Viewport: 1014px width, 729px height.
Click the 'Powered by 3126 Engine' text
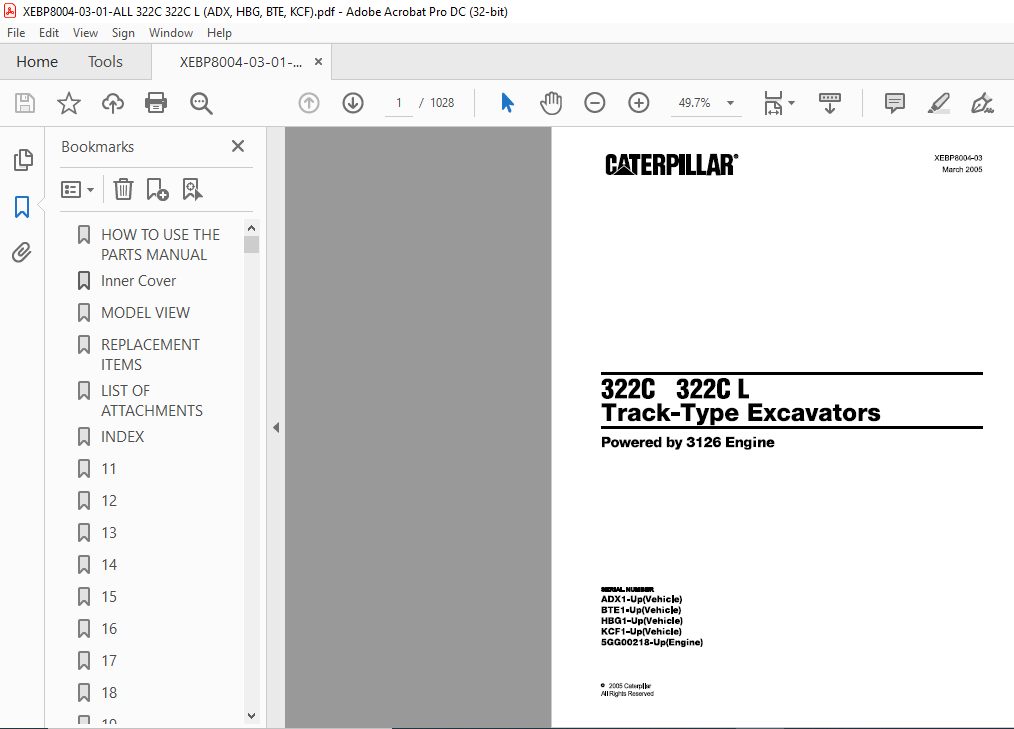pyautogui.click(x=687, y=442)
